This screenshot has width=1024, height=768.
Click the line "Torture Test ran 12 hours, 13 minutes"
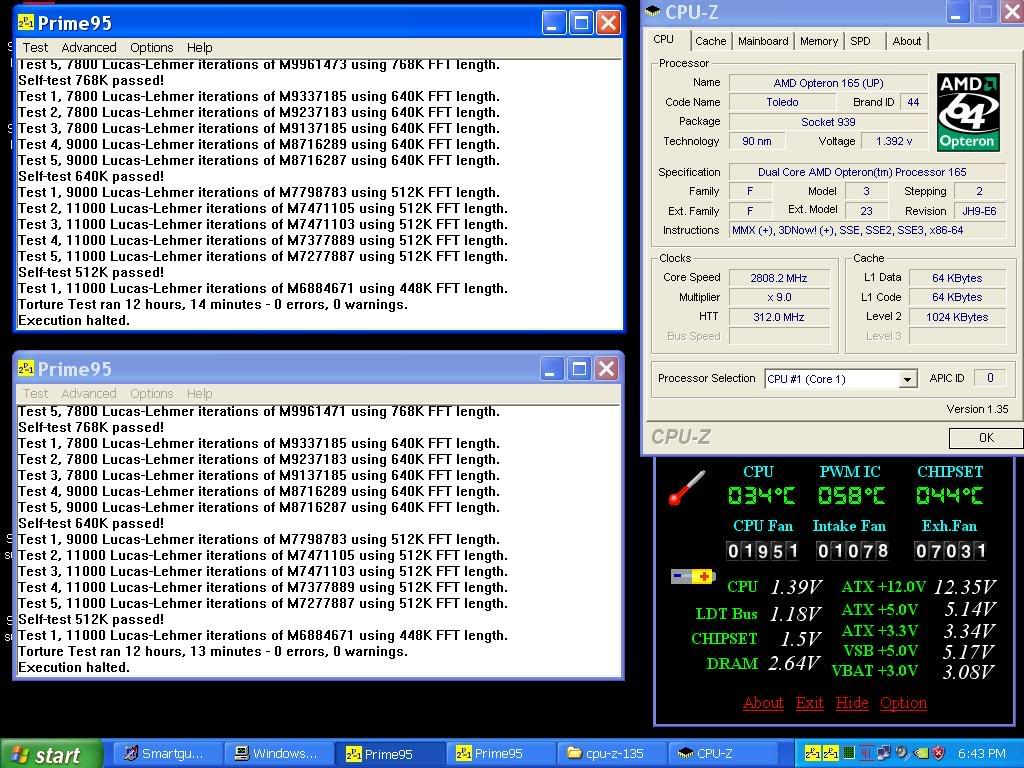[x=213, y=651]
